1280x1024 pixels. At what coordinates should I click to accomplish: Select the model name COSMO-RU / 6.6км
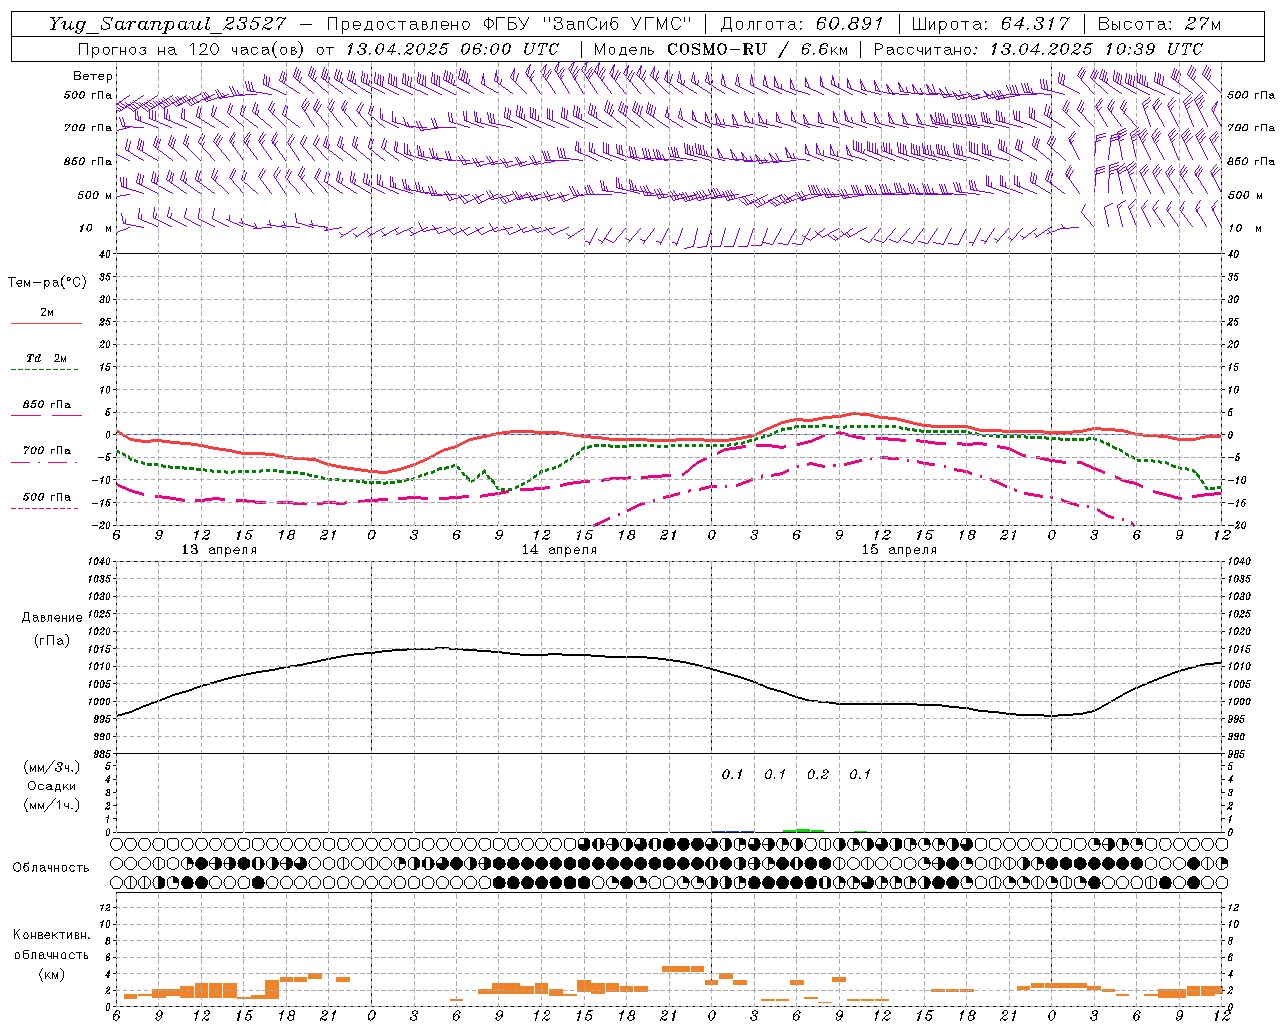coord(756,49)
